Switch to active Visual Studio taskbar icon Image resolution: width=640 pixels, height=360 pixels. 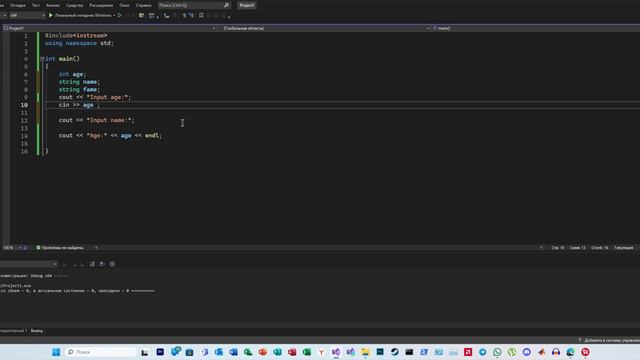[x=336, y=352]
